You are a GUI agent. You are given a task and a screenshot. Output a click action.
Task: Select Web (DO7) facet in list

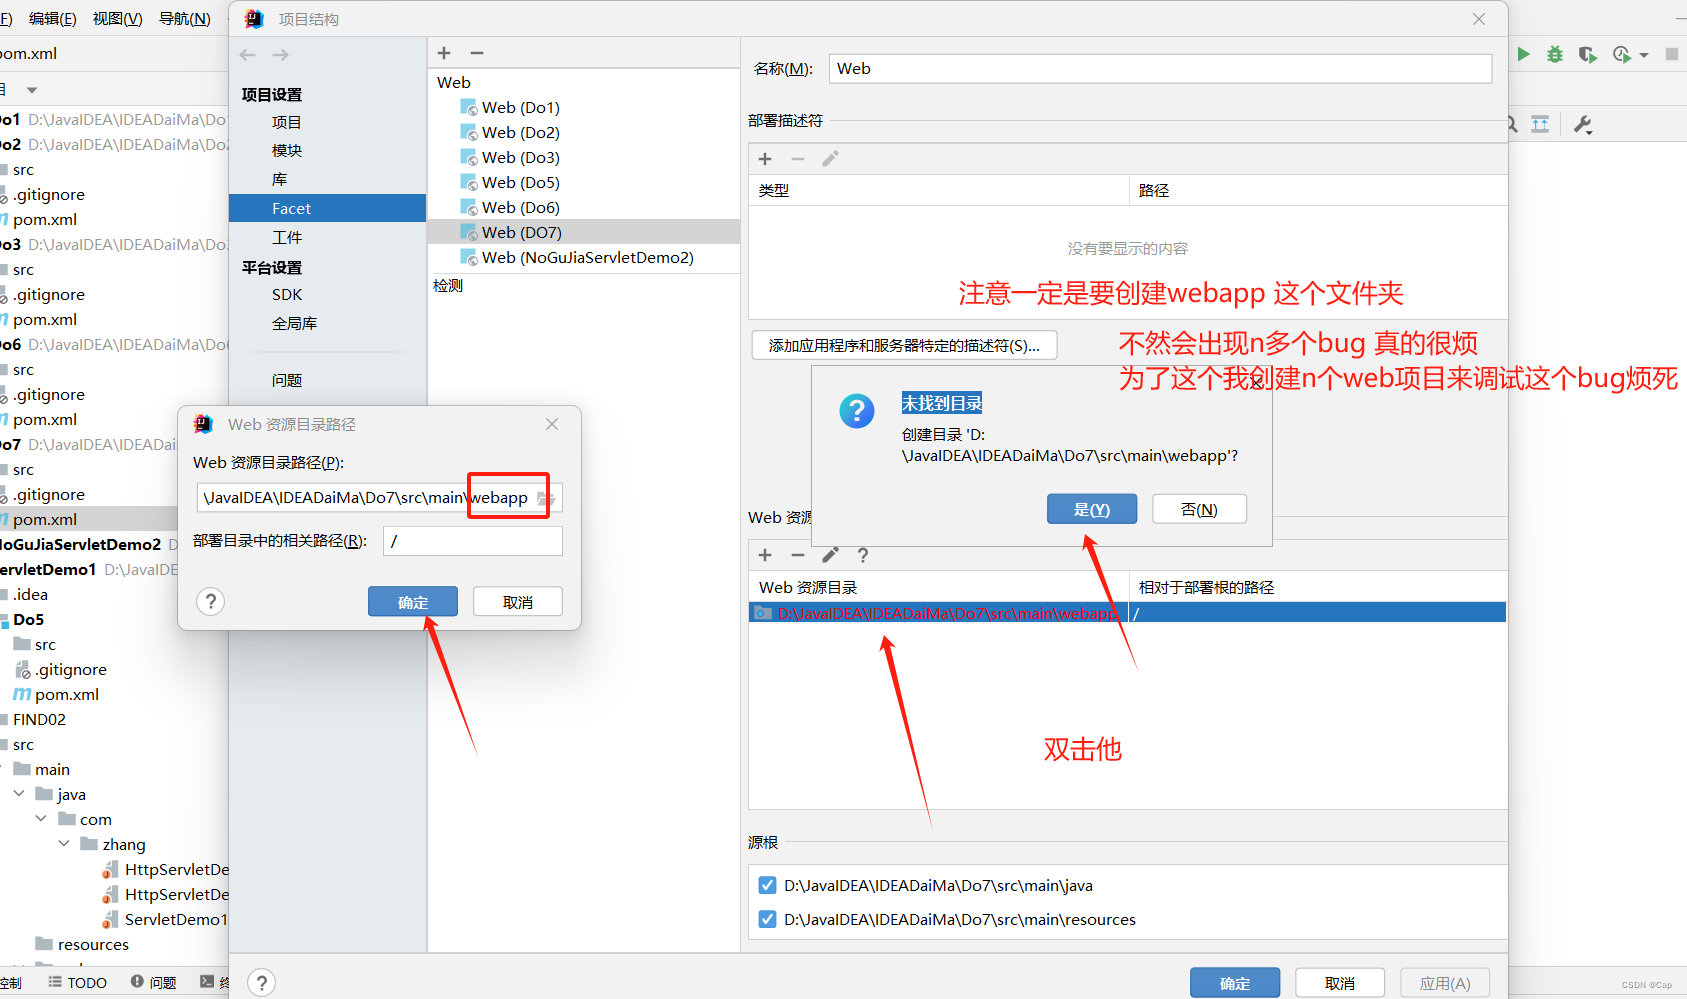click(x=584, y=232)
